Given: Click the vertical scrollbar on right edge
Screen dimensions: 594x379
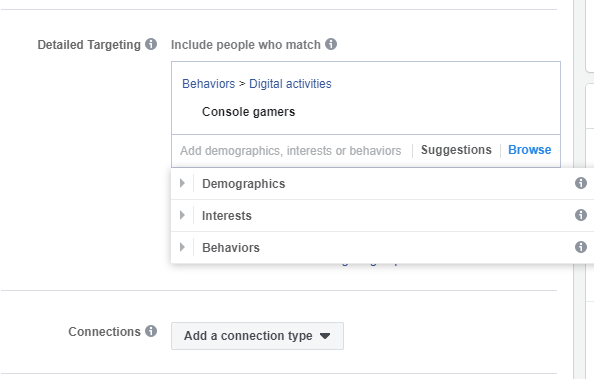Looking at the screenshot, I should [x=579, y=190].
